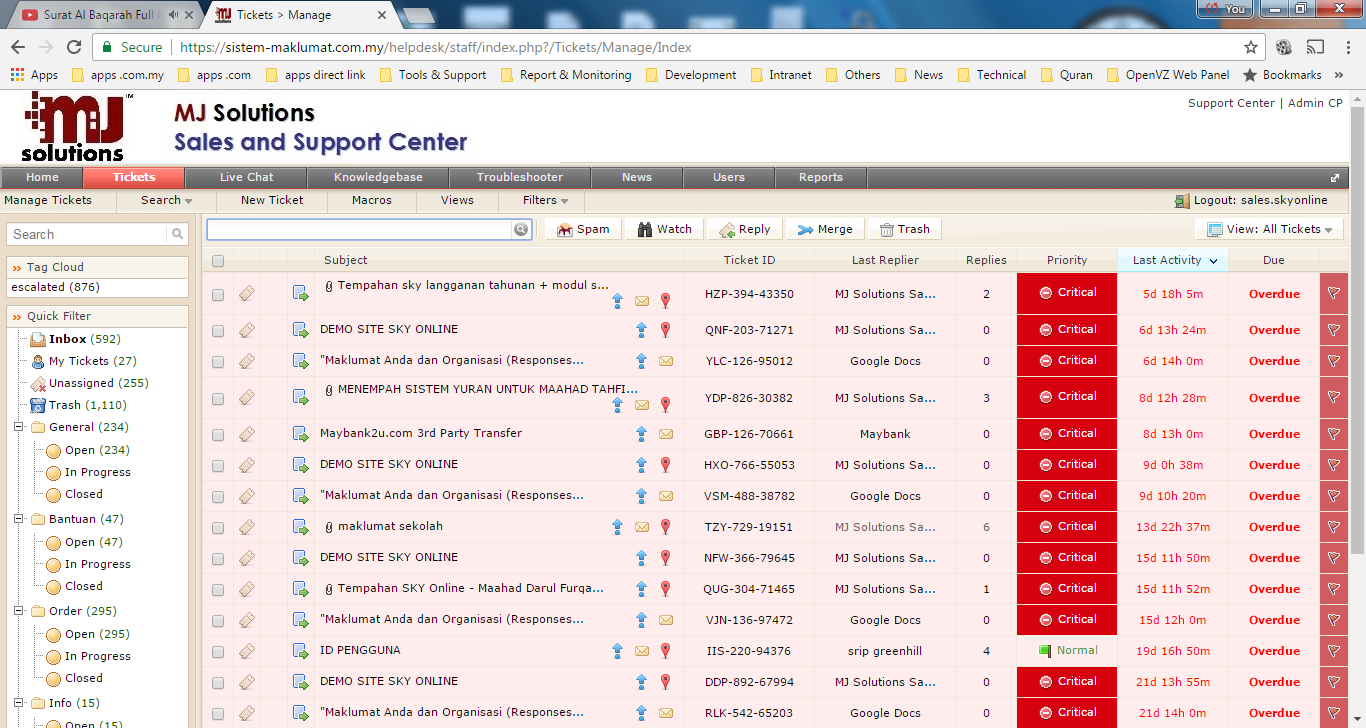The width and height of the screenshot is (1366, 728).
Task: Open the Live Chat tab
Action: coord(246,178)
